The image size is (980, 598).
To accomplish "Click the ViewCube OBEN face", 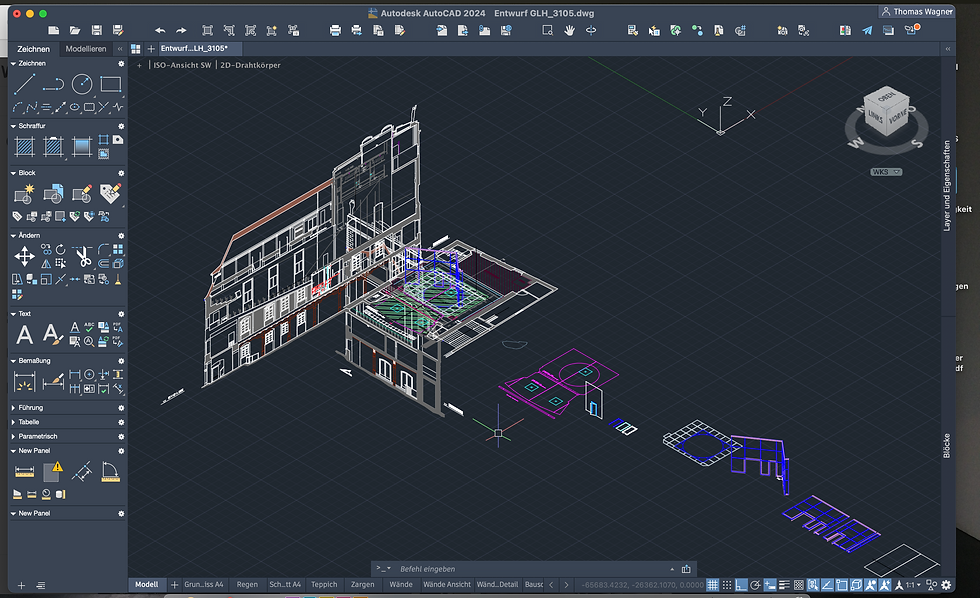I will tap(886, 97).
